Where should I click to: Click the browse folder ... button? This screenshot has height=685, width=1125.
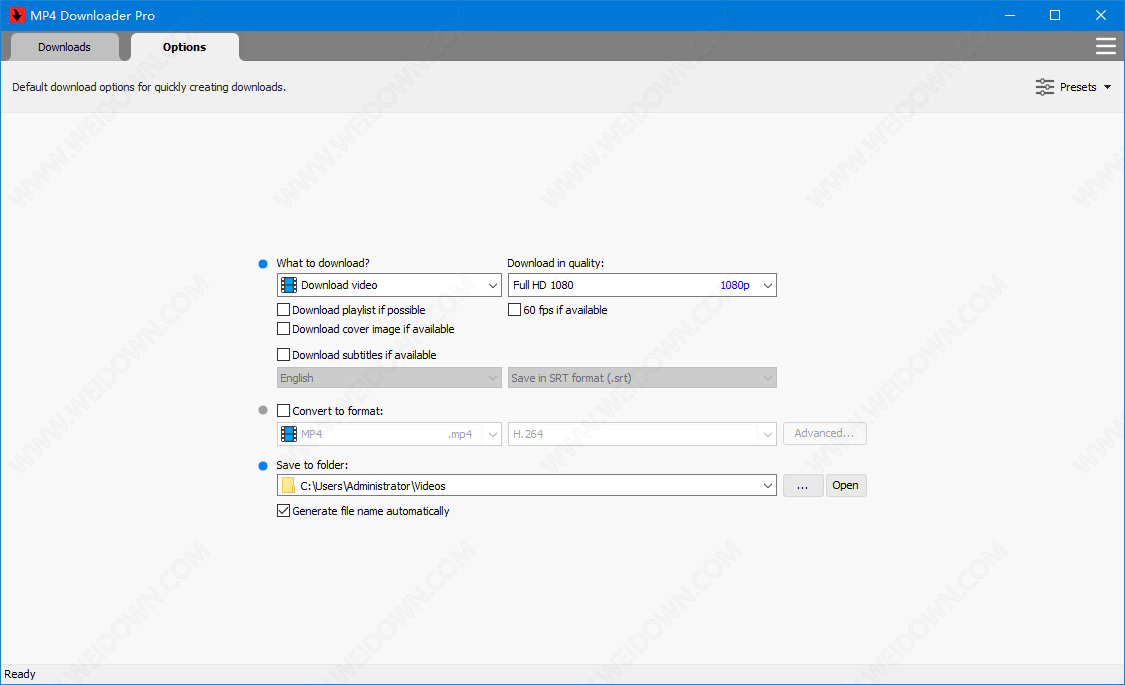(802, 486)
